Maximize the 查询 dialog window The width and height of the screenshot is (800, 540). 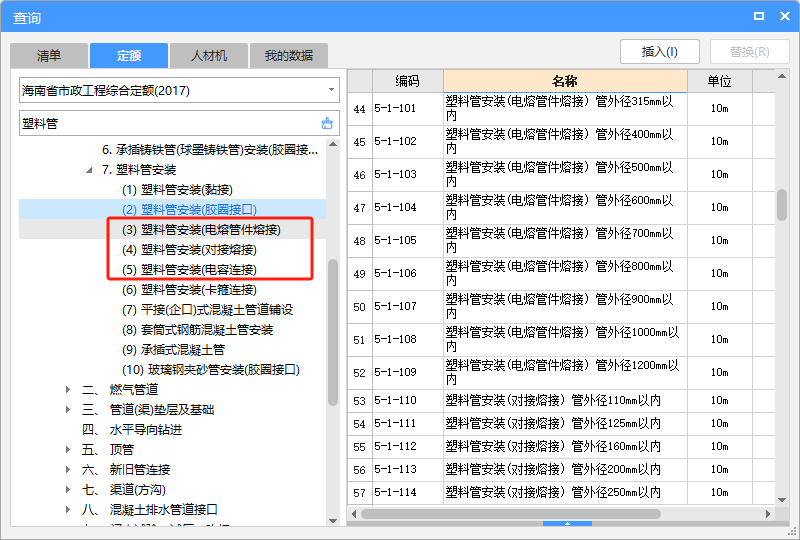tap(759, 16)
